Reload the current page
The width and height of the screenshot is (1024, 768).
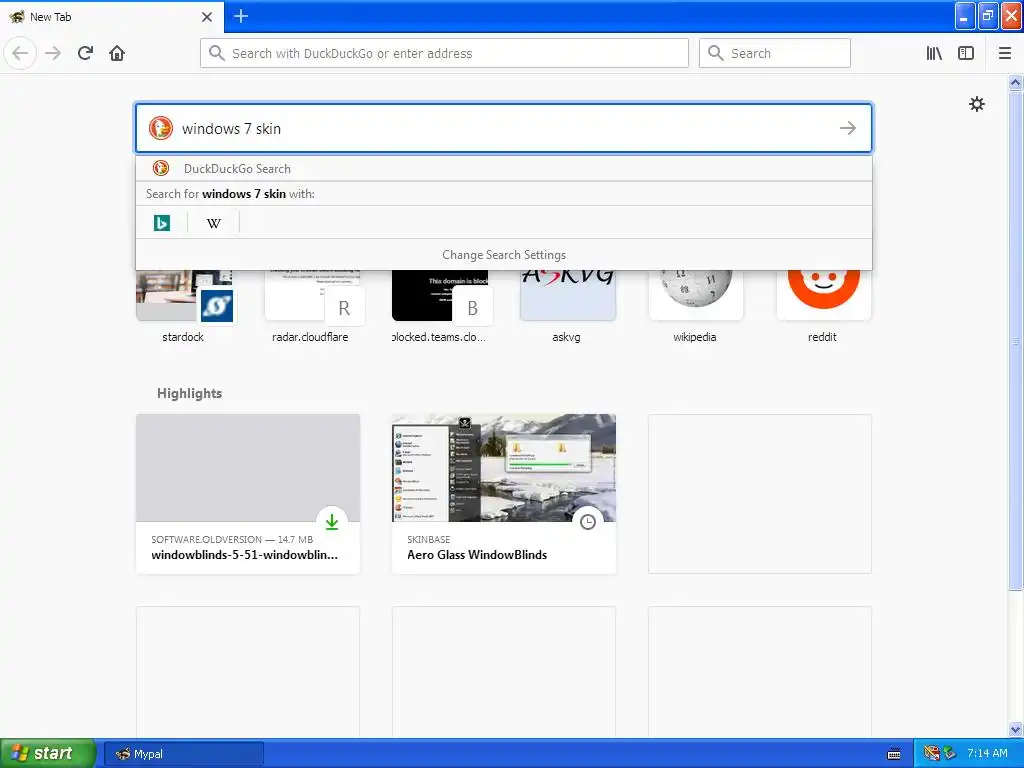(x=86, y=53)
